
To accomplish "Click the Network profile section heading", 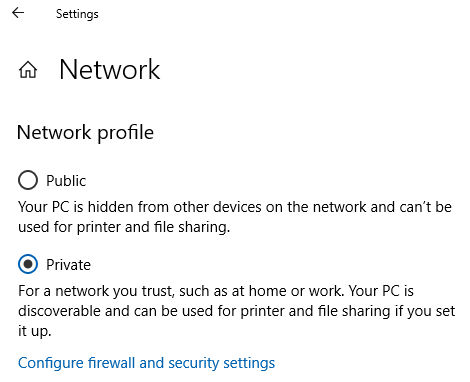I will tap(85, 133).
